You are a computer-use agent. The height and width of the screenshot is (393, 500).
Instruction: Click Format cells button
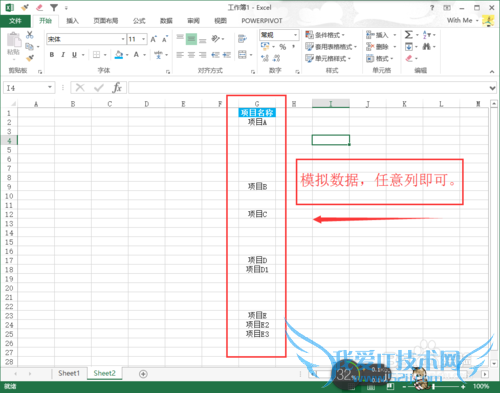point(380,59)
